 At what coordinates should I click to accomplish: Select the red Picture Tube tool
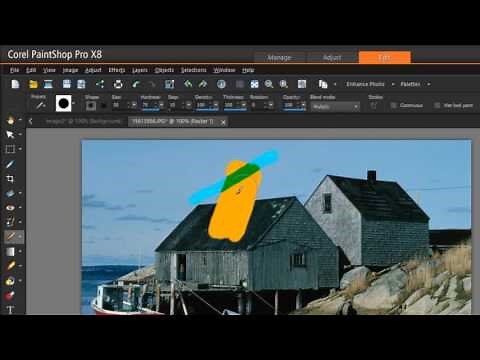click(x=10, y=295)
